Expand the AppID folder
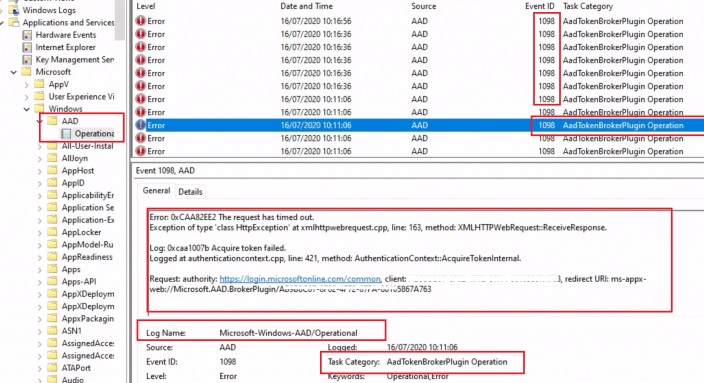 pos(40,183)
